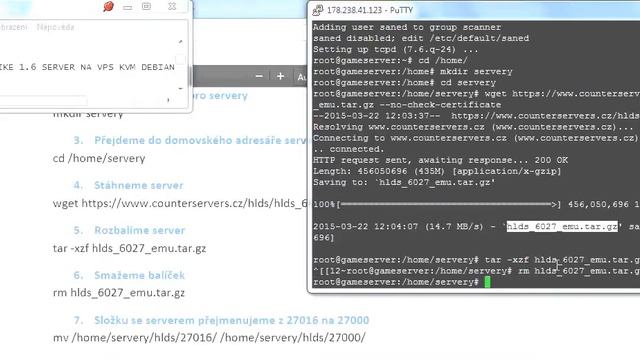Image resolution: width=640 pixels, height=360 pixels.
Task: Click the red pin icon in notepad title bar
Action: 109,7
